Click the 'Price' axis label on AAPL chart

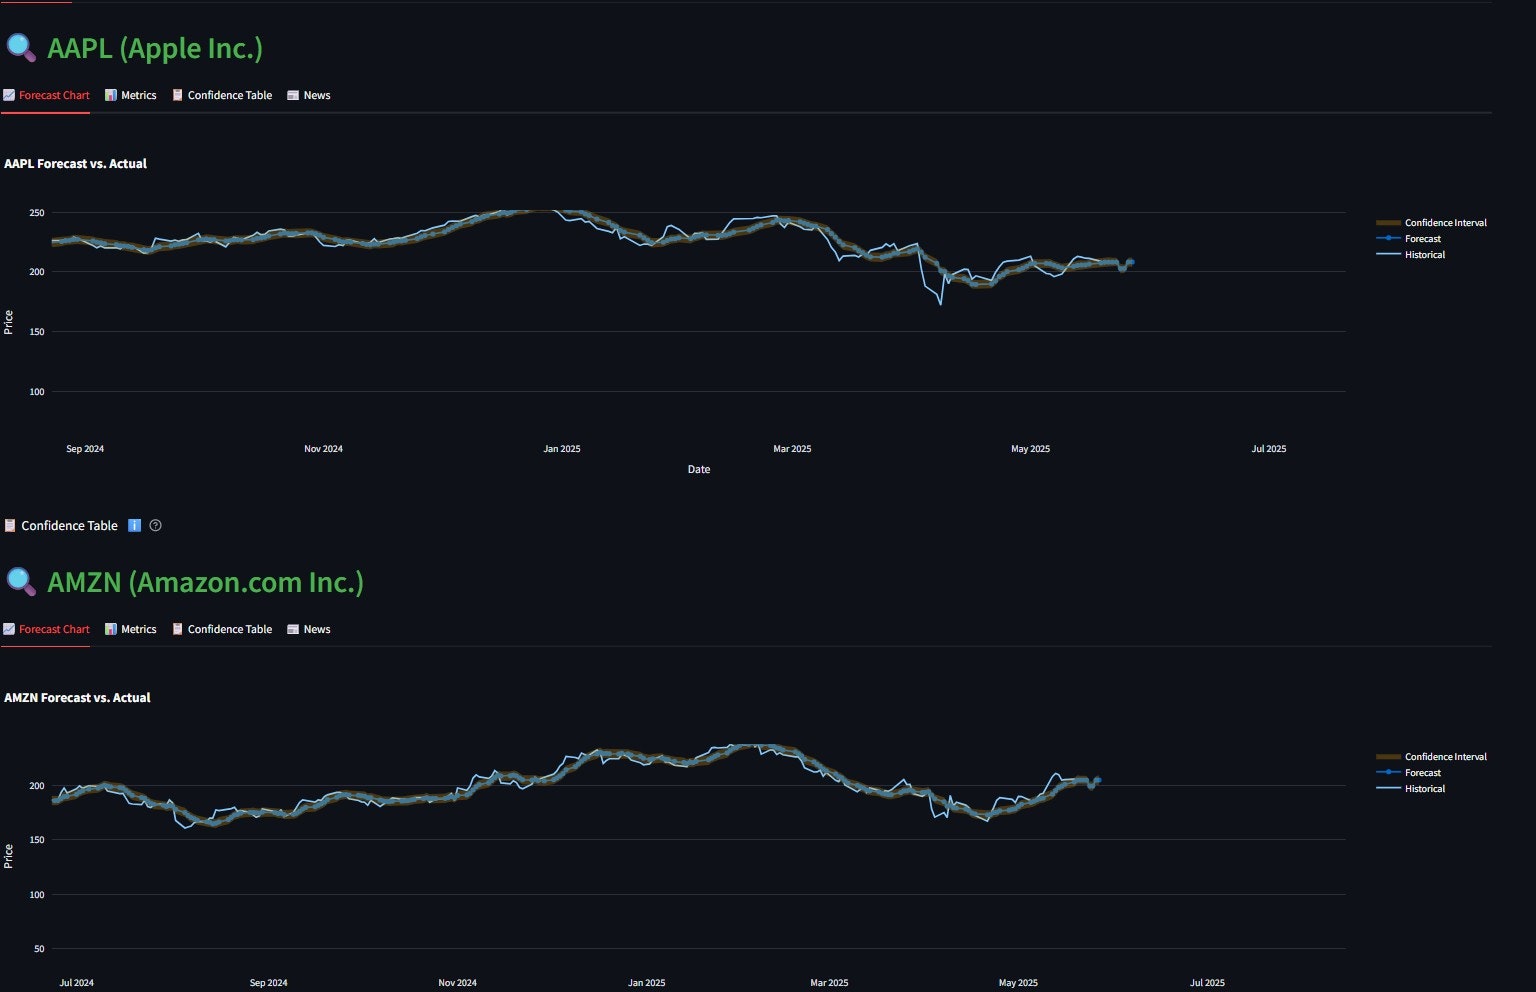(9, 322)
